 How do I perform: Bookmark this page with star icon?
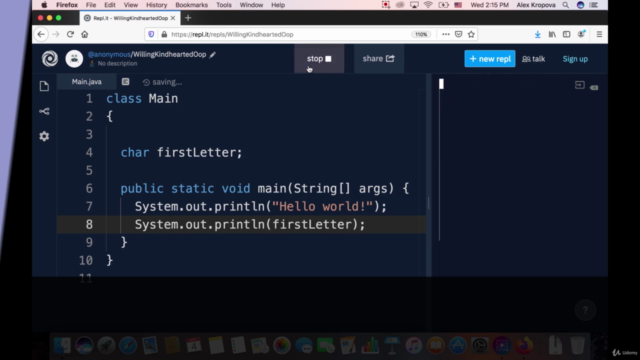tap(471, 34)
